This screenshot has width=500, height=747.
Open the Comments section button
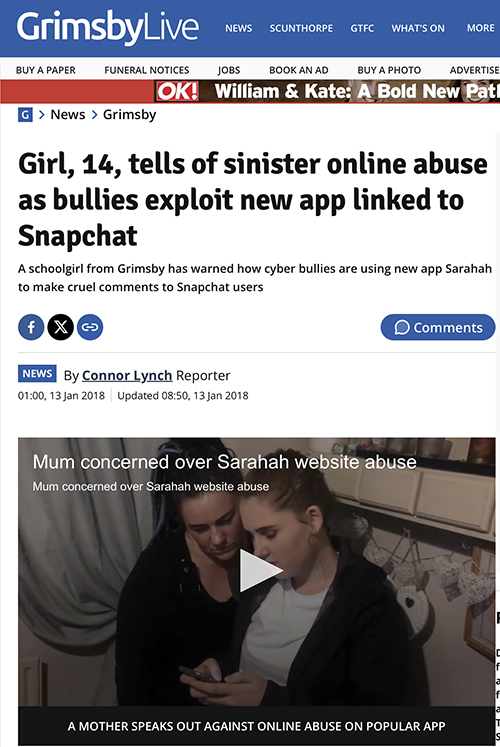[438, 327]
